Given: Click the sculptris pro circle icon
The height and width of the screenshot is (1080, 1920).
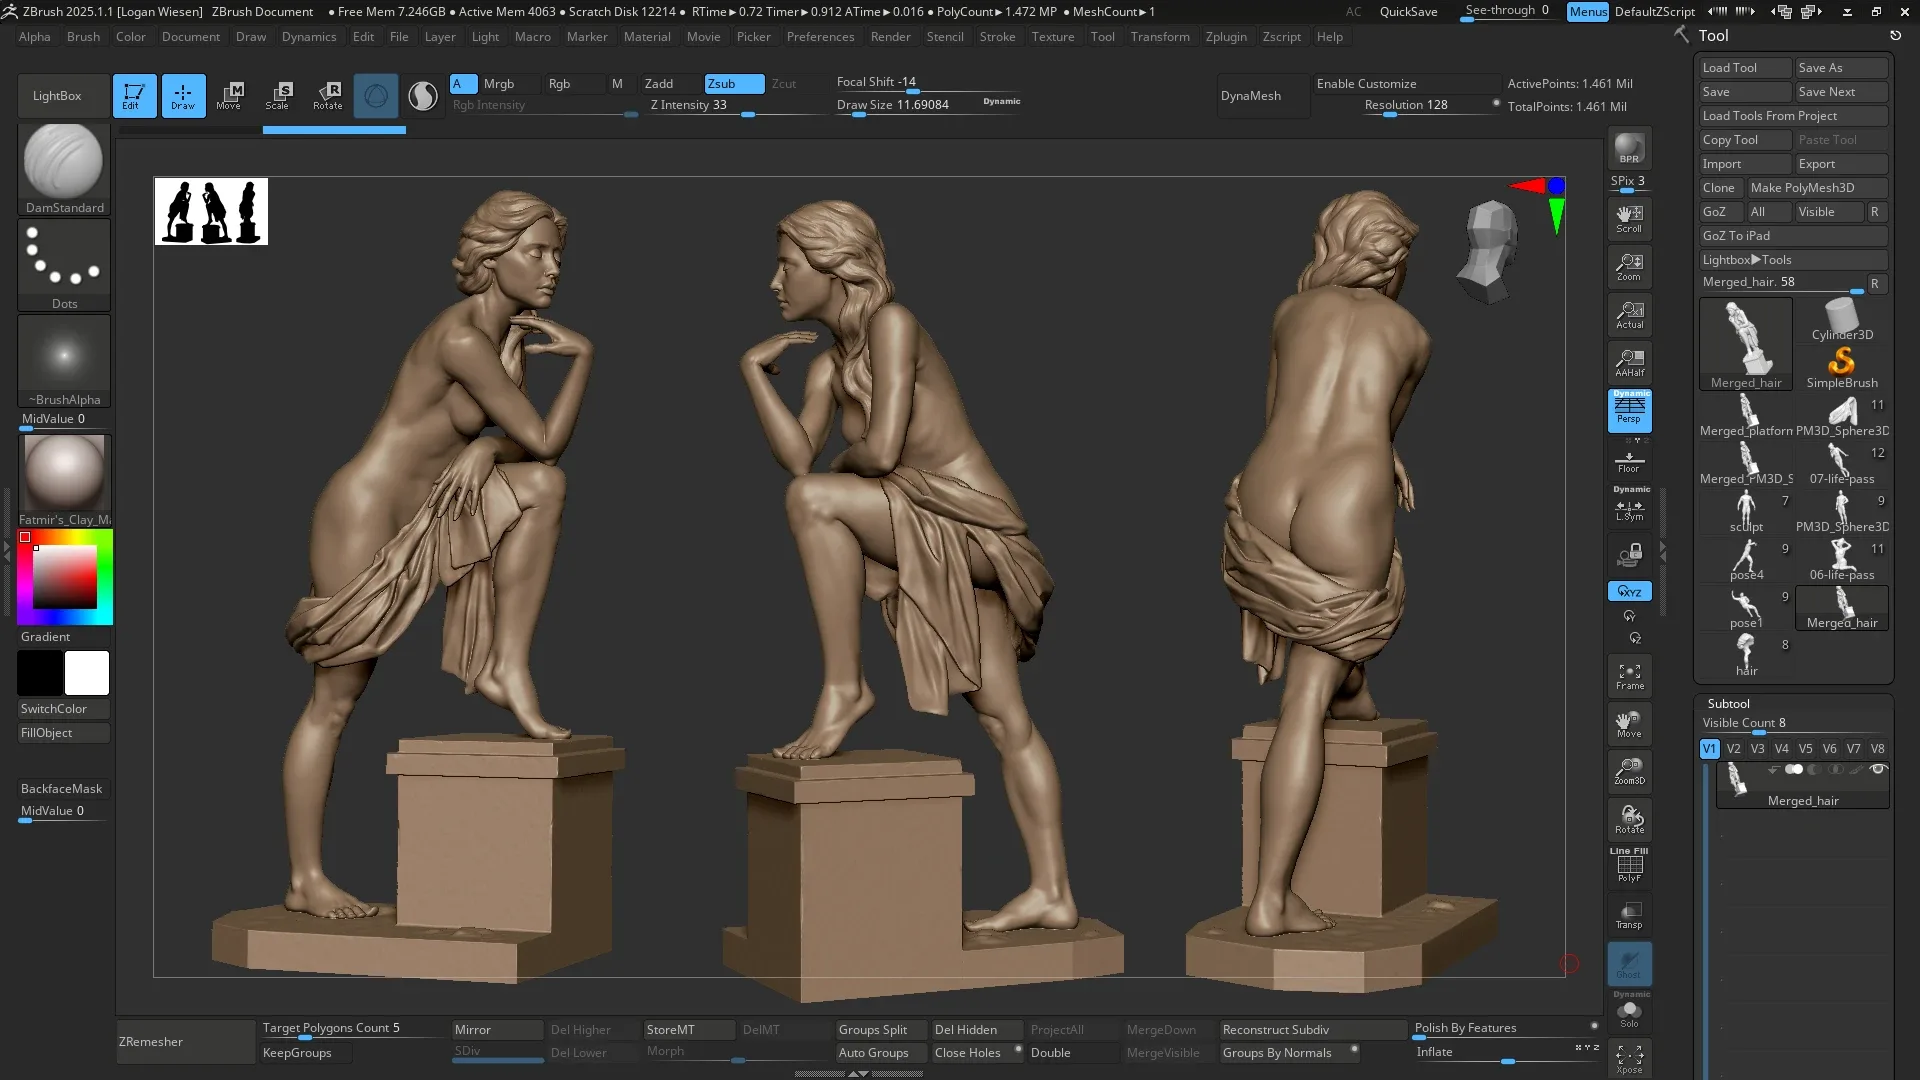Looking at the screenshot, I should pyautogui.click(x=376, y=96).
